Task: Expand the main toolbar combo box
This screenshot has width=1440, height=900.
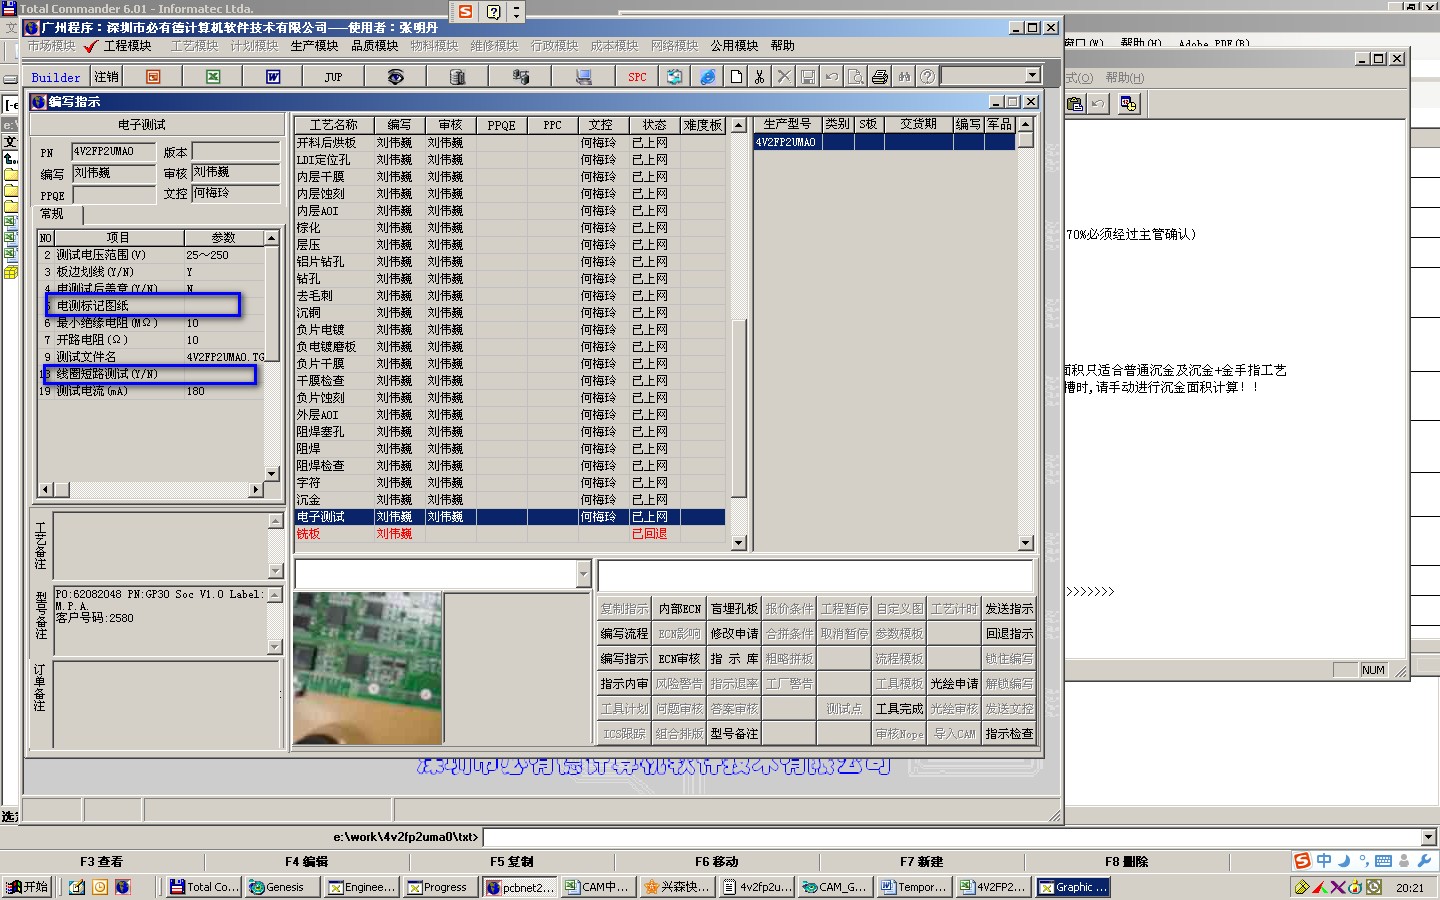Action: [x=1032, y=76]
